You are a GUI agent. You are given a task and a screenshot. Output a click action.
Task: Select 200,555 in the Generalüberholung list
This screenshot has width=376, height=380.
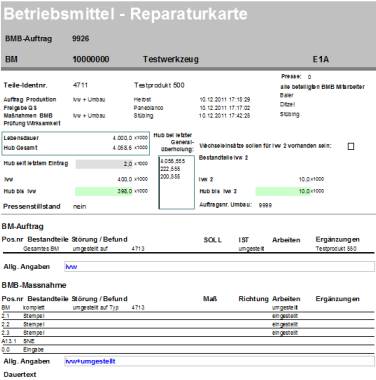pos(170,177)
